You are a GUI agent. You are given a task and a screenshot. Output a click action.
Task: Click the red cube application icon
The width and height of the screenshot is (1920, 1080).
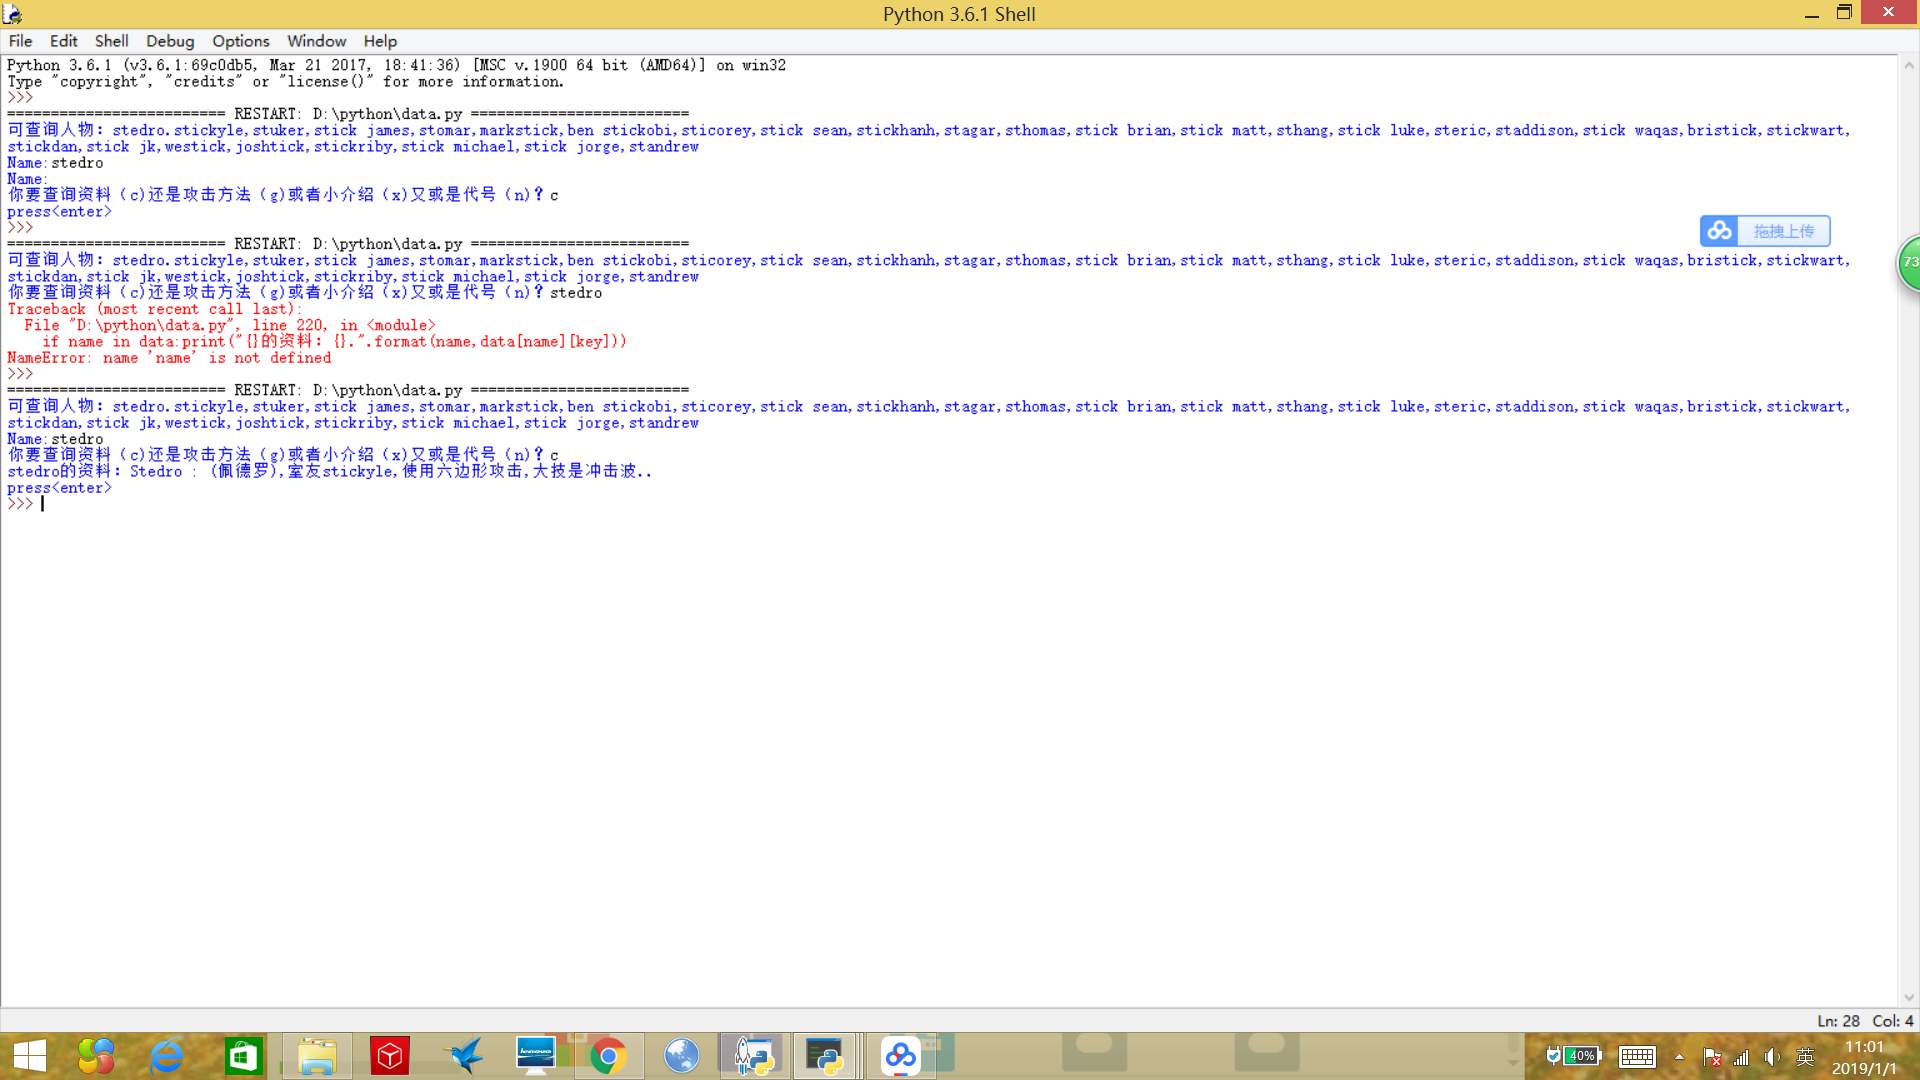(390, 1056)
